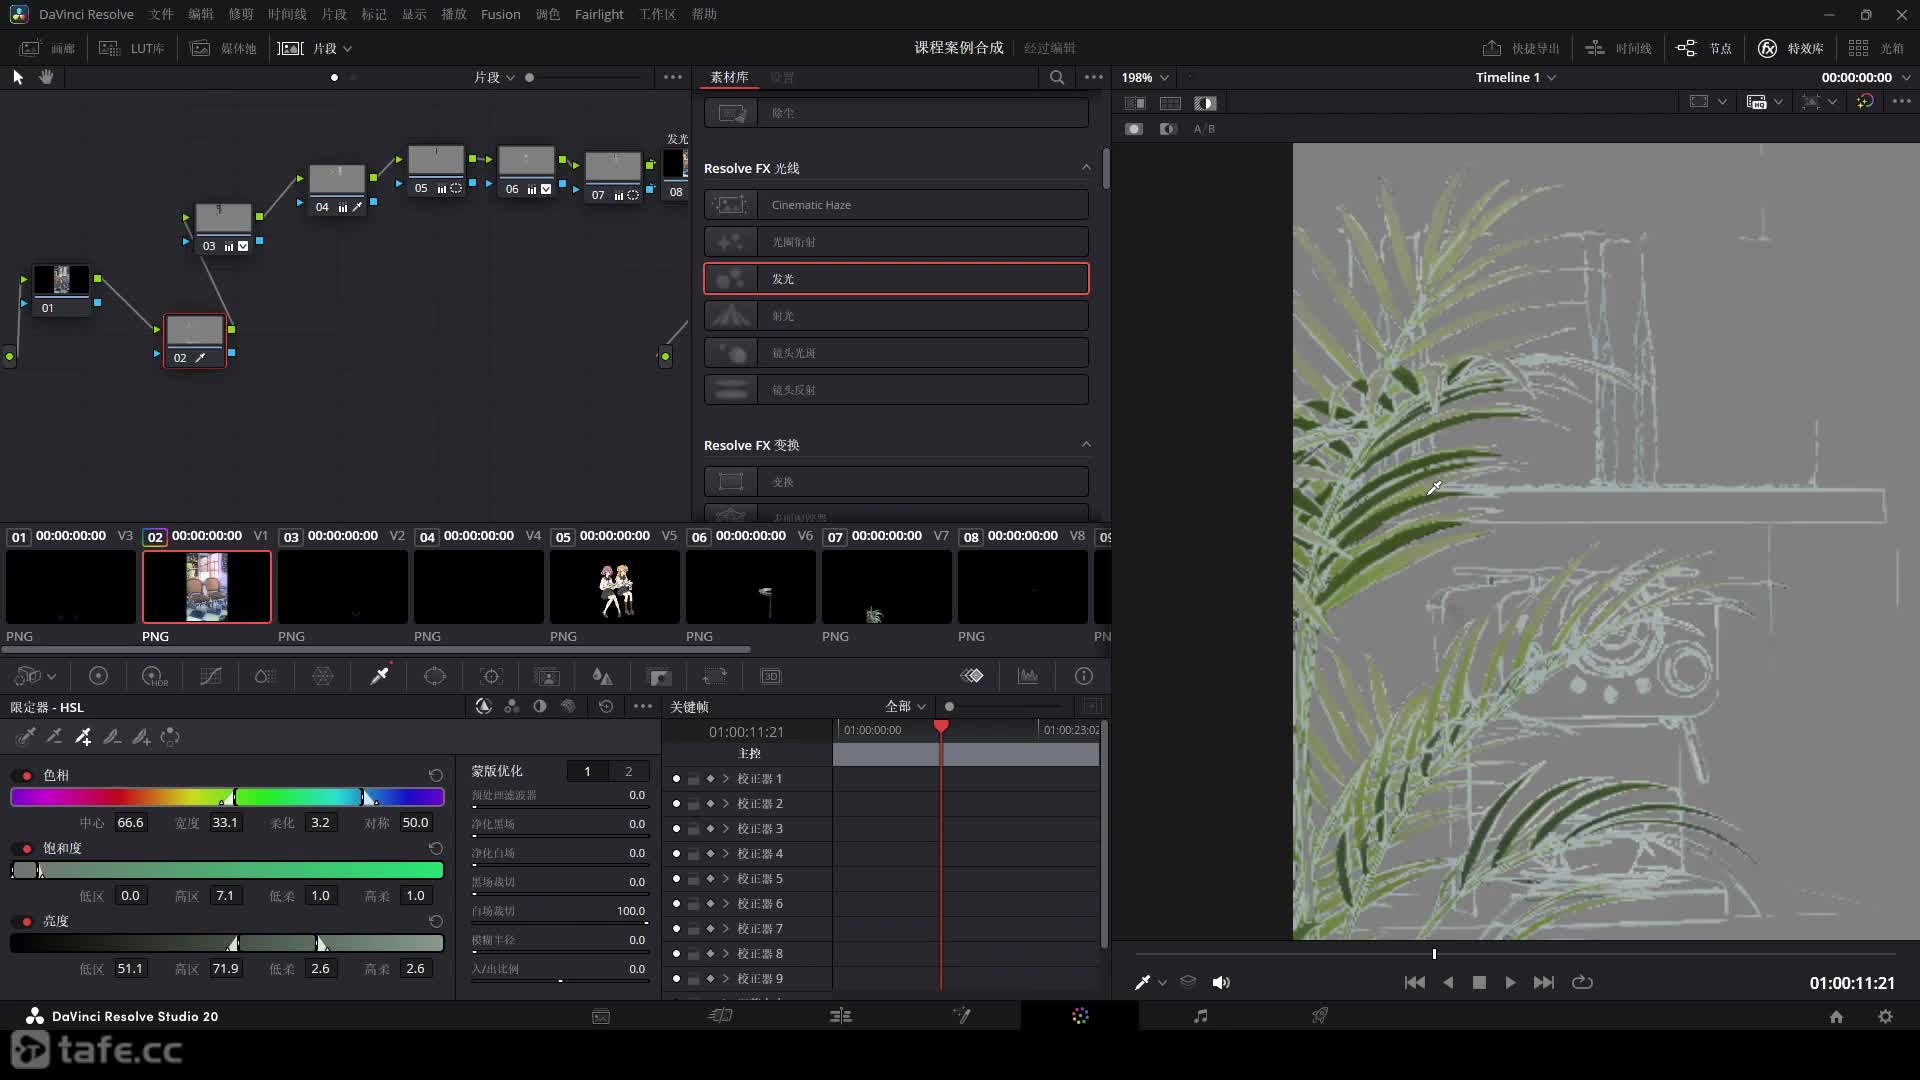Open the Blur palette icon

[x=602, y=677]
